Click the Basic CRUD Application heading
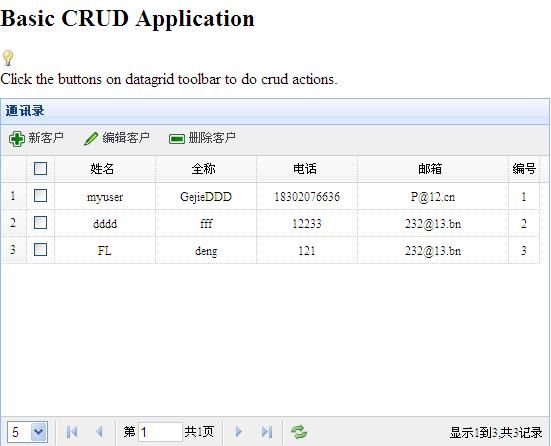The width and height of the screenshot is (551, 446). pos(127,18)
